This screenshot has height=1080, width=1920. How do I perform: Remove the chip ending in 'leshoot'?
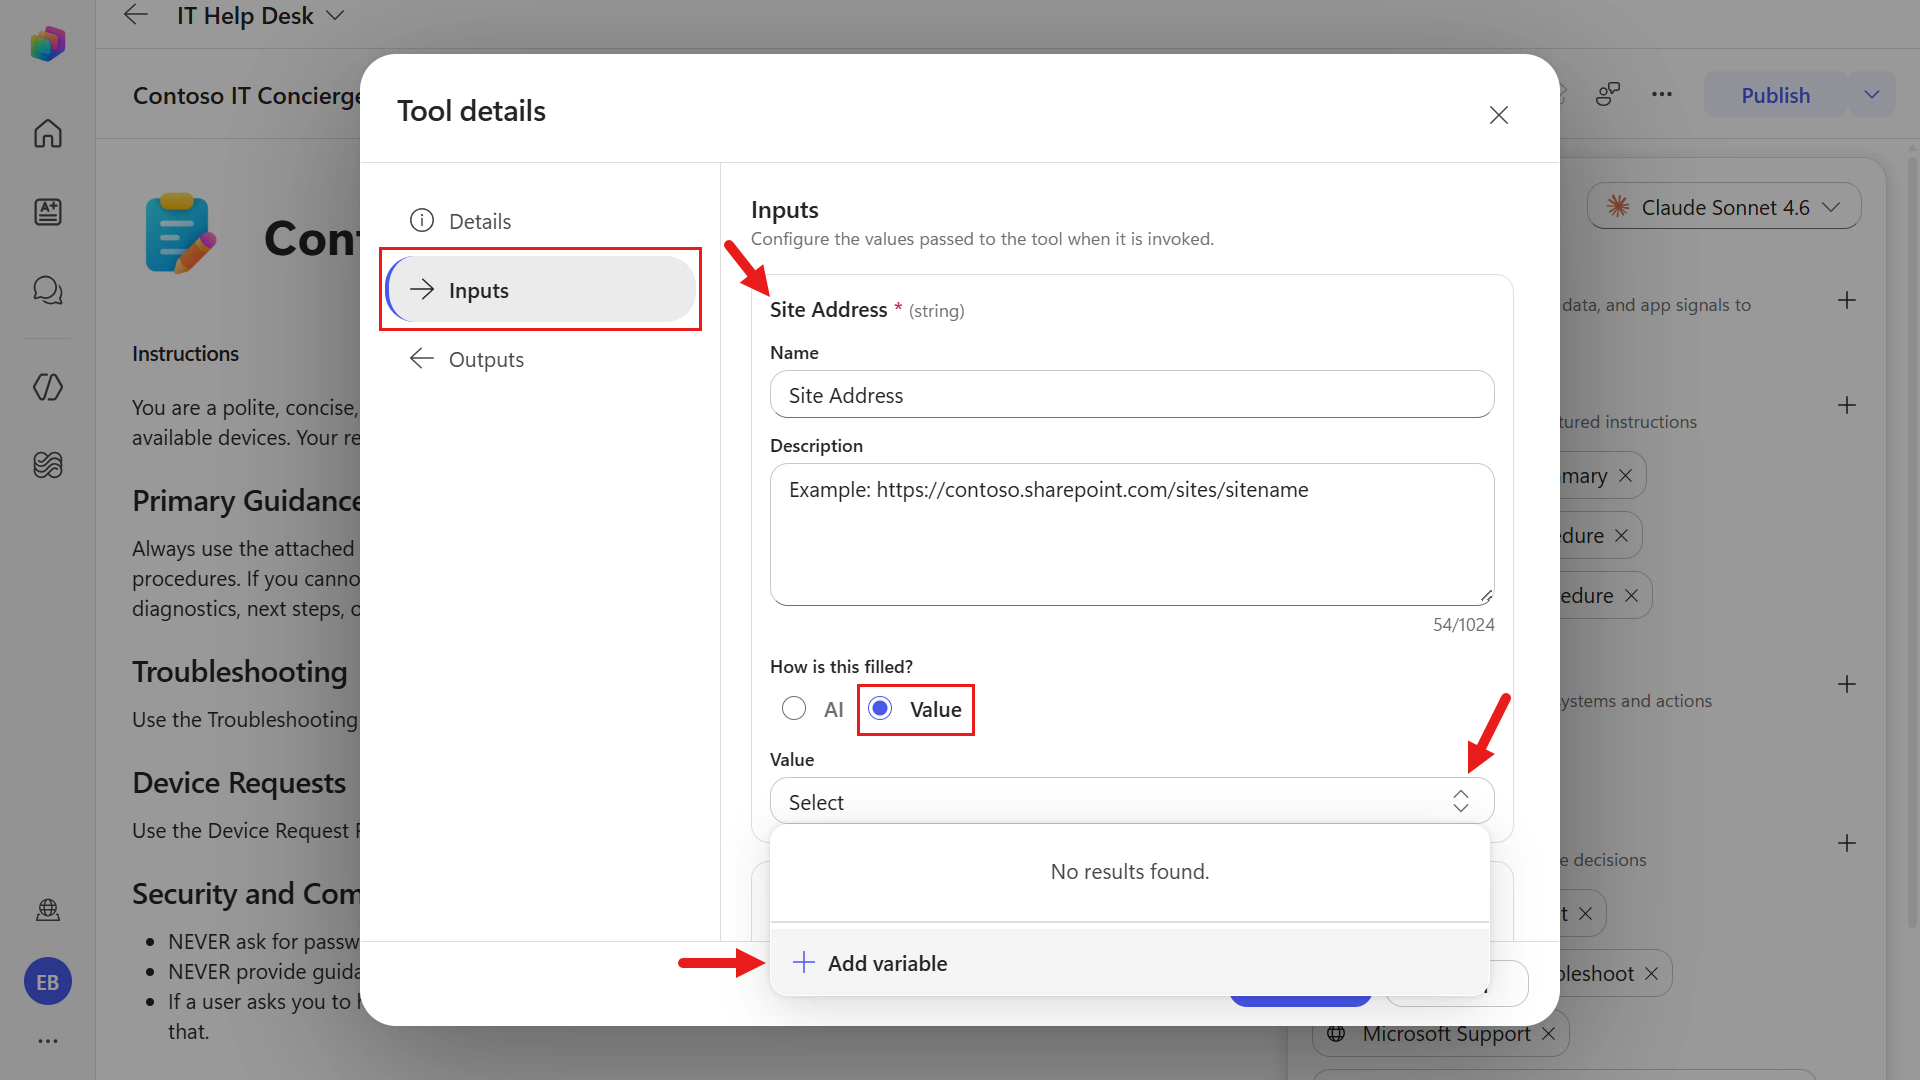(x=1651, y=974)
